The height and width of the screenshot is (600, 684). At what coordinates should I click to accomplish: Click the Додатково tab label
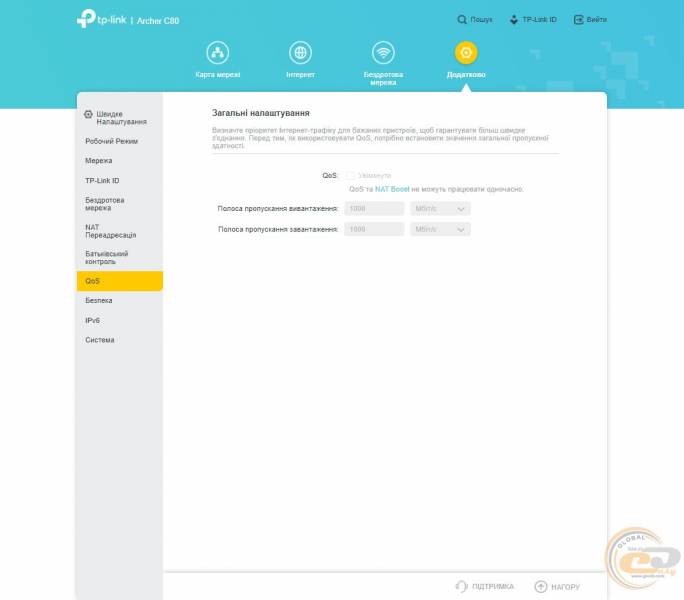466,75
